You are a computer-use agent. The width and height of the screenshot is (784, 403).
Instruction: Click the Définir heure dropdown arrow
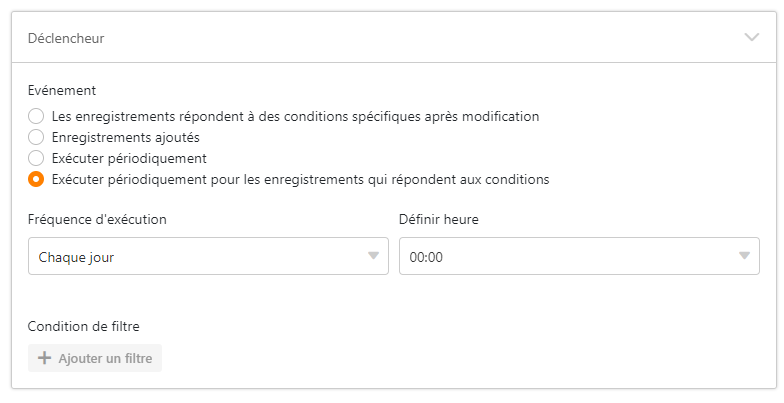pyautogui.click(x=745, y=256)
